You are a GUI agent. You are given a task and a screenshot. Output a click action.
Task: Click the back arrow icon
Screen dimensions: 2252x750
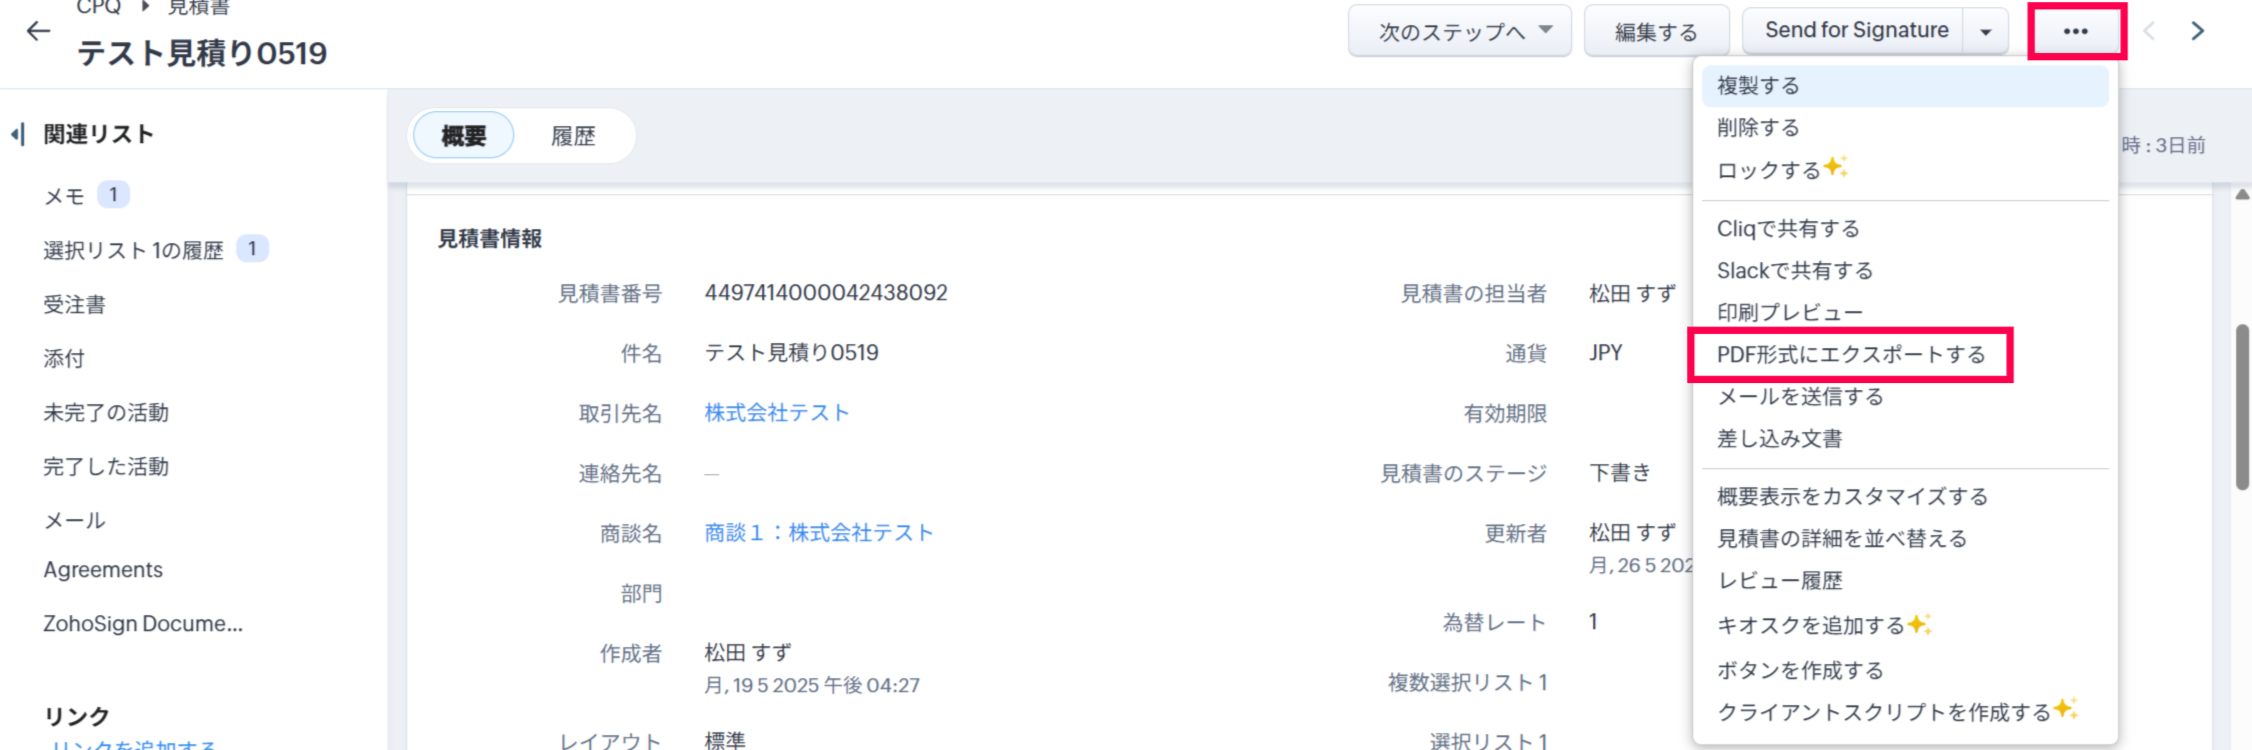point(38,31)
